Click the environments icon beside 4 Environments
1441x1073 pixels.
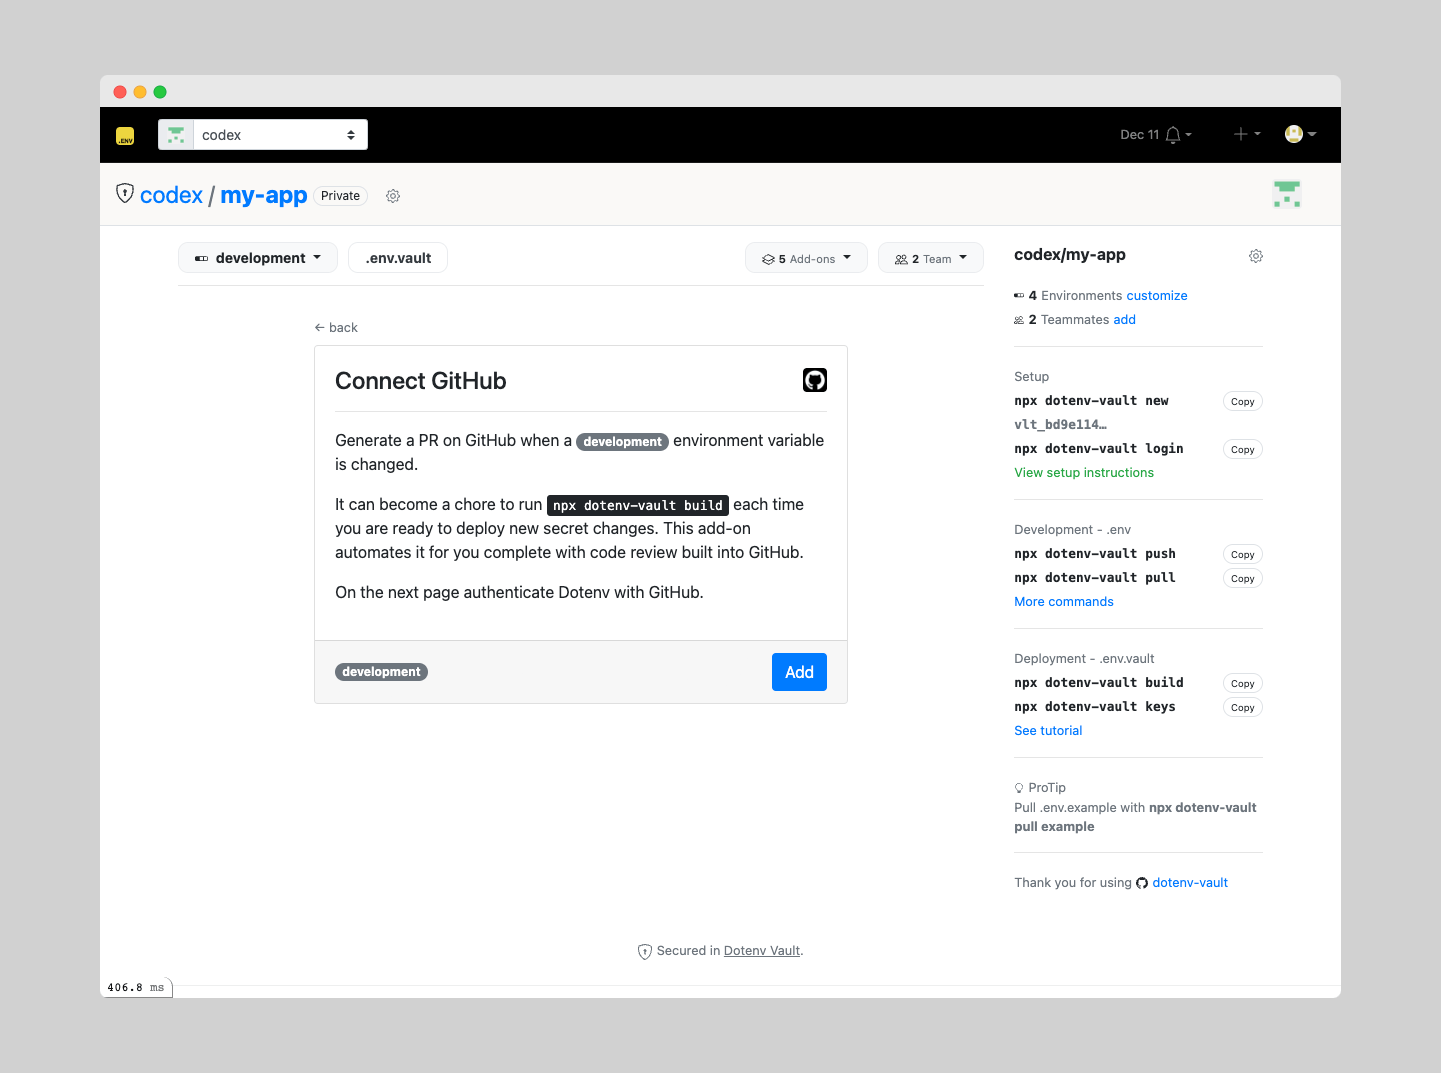[1019, 296]
